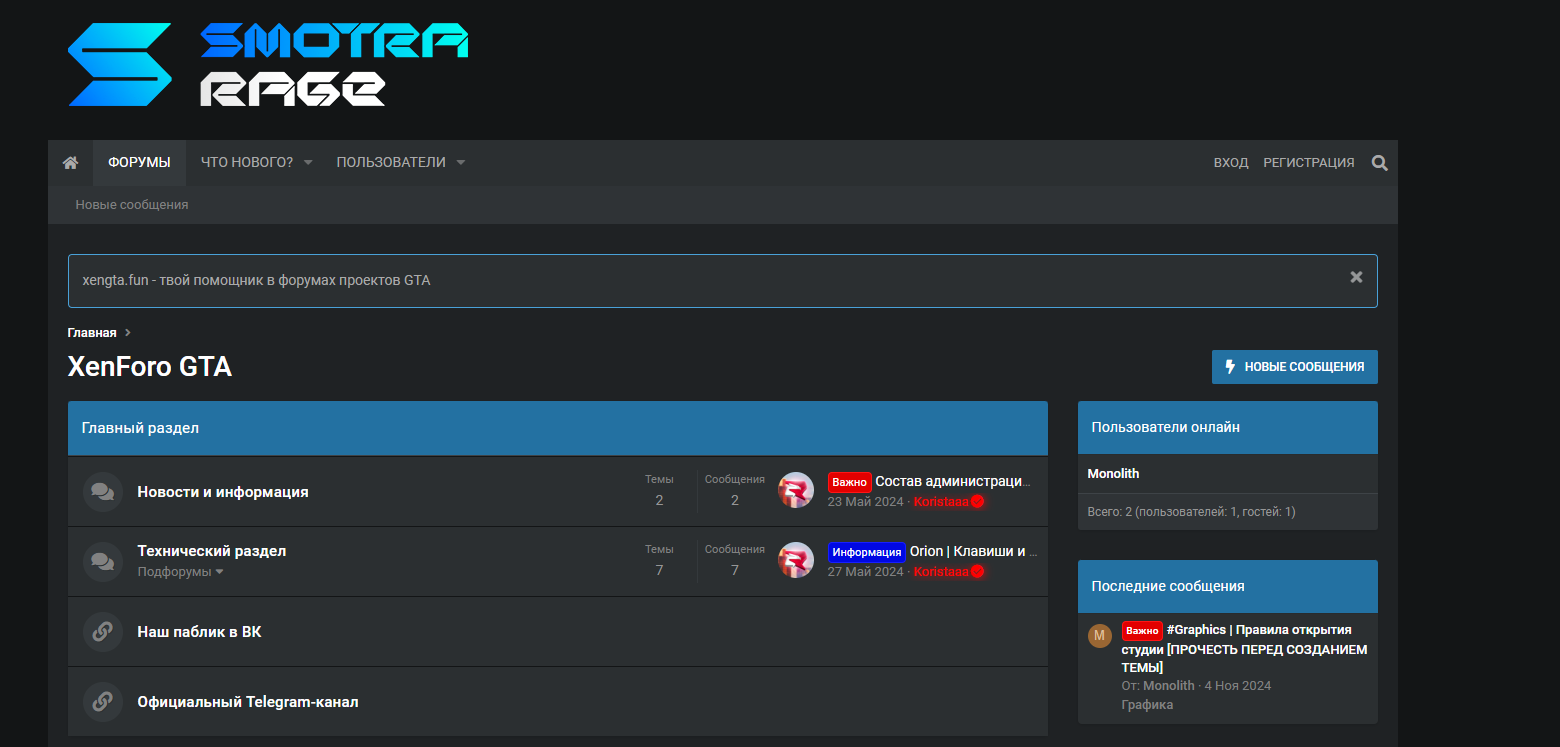Expand the Что нового? dropdown arrow

[x=308, y=163]
